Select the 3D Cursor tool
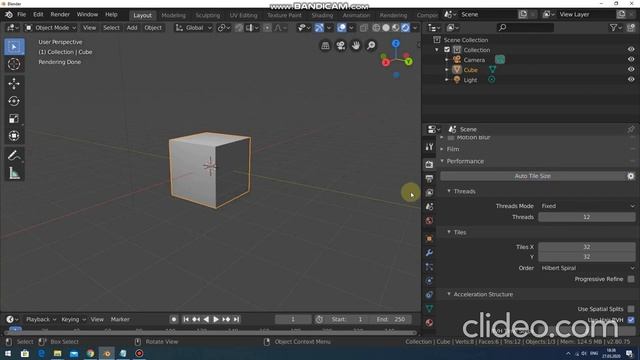The image size is (640, 360). (x=14, y=64)
